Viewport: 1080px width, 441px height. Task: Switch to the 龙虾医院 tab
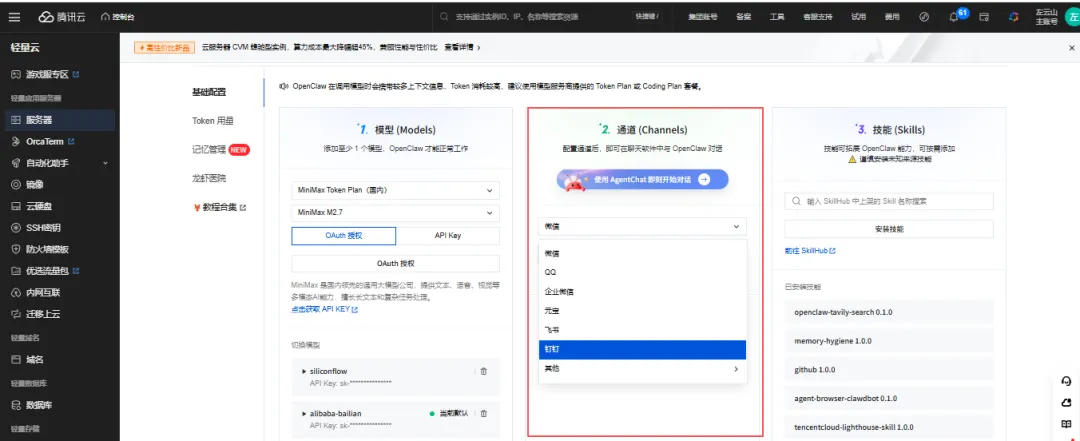click(209, 178)
